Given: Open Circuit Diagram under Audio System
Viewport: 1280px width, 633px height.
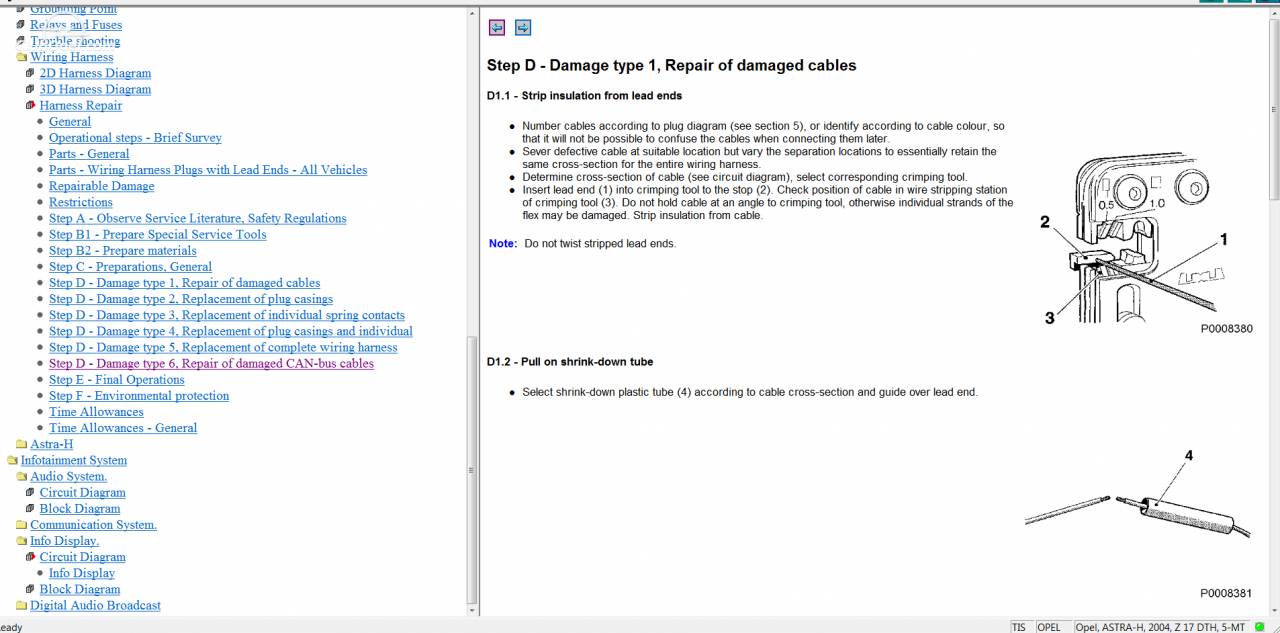Looking at the screenshot, I should click(x=83, y=492).
